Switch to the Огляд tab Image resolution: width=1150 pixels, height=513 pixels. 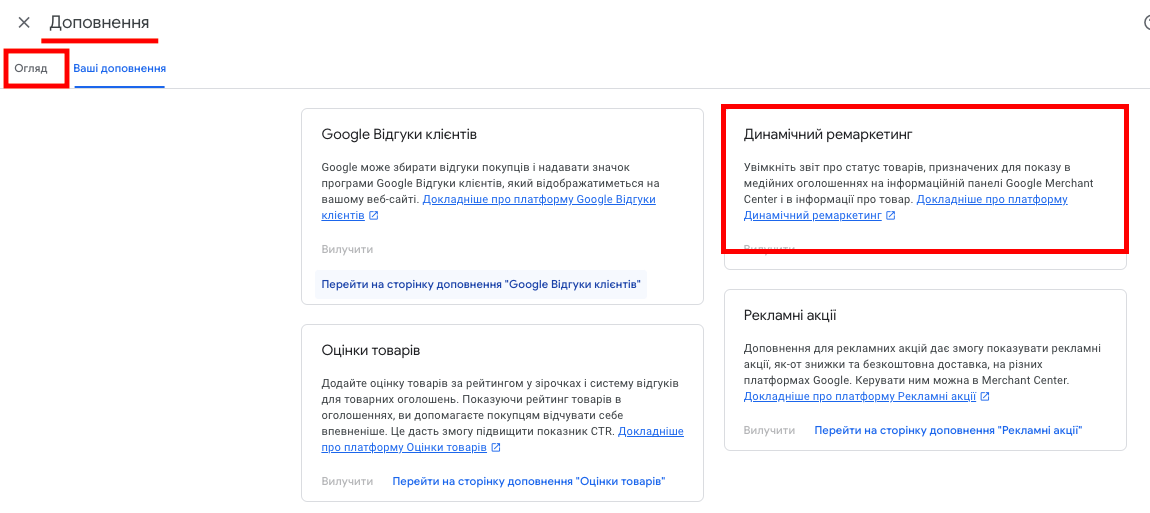(31, 68)
